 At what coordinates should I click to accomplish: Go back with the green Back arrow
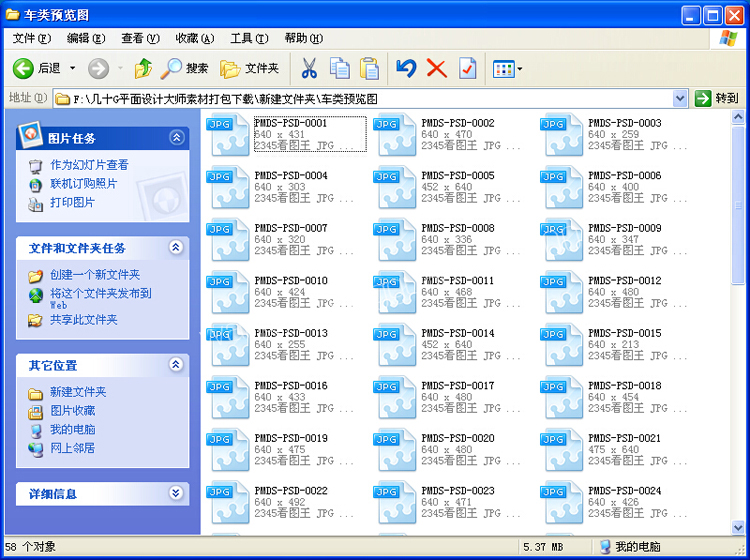23,69
